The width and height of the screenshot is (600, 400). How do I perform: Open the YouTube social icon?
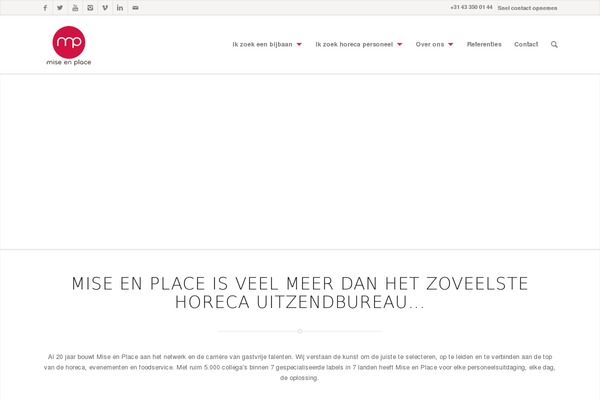75,8
